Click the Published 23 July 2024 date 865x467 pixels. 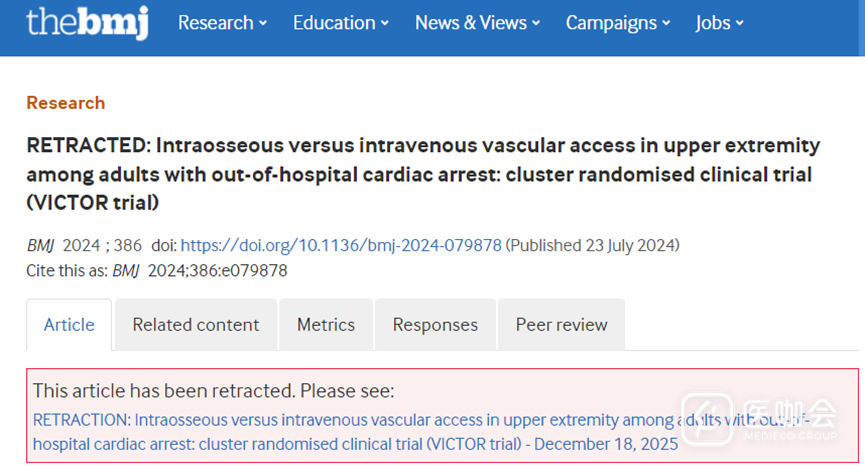click(593, 245)
